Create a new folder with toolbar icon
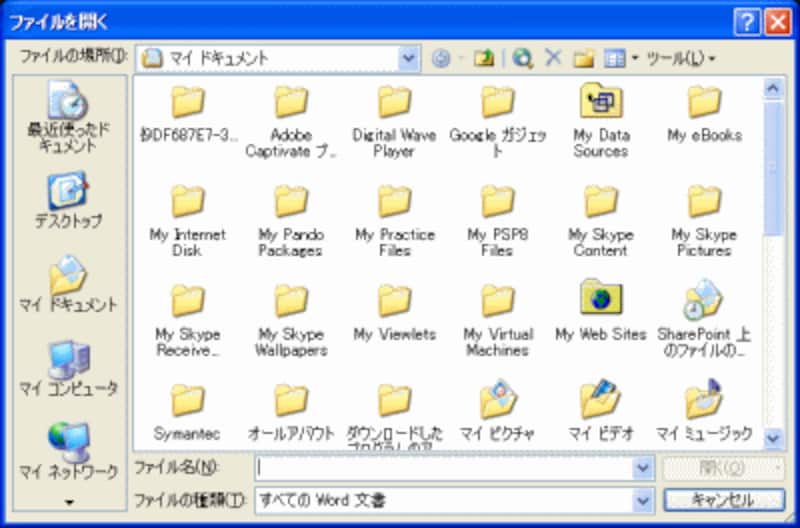The height and width of the screenshot is (528, 800). (584, 59)
